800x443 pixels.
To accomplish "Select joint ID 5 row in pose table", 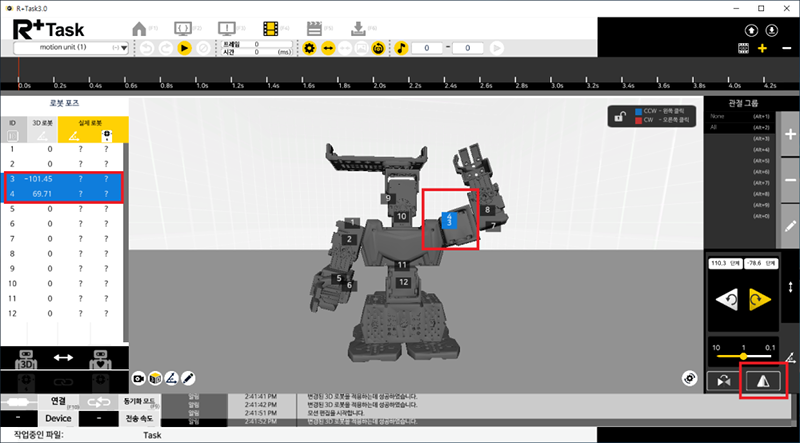I will (62, 209).
